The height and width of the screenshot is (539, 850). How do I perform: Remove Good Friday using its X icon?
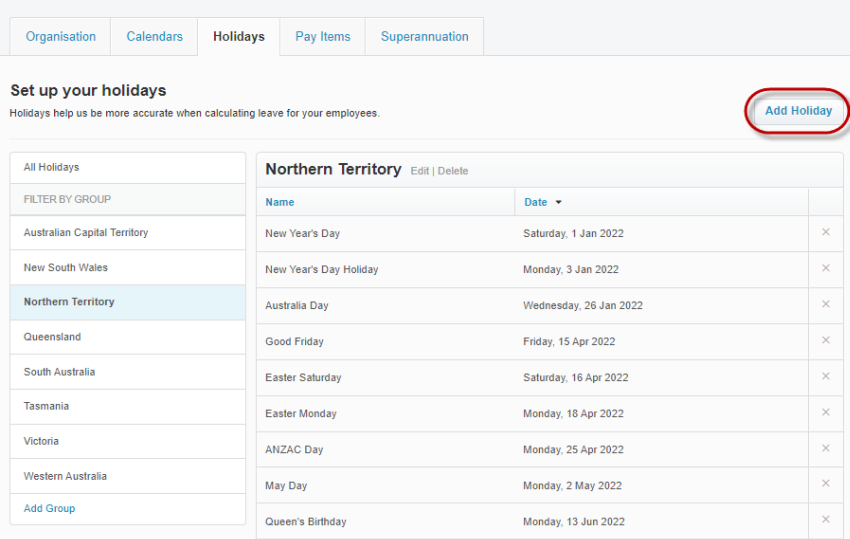[x=825, y=340]
